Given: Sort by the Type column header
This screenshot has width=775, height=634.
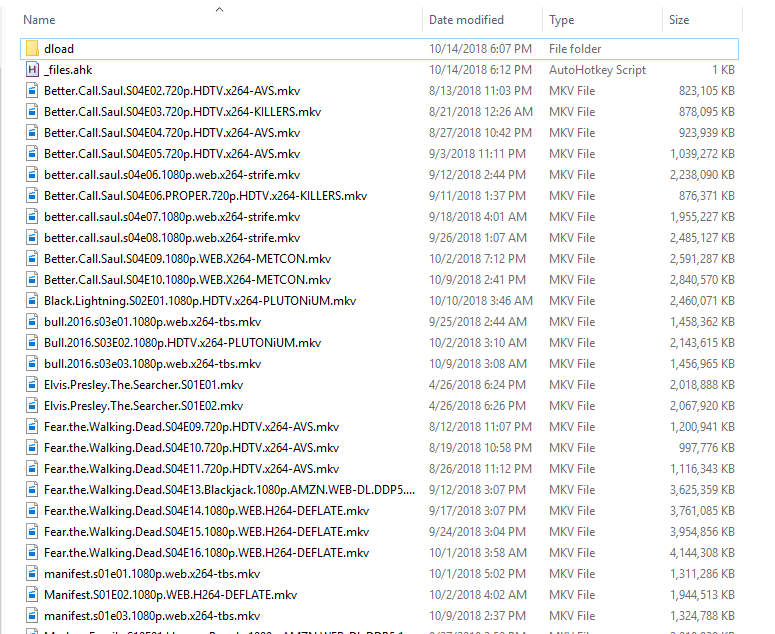Looking at the screenshot, I should click(561, 20).
